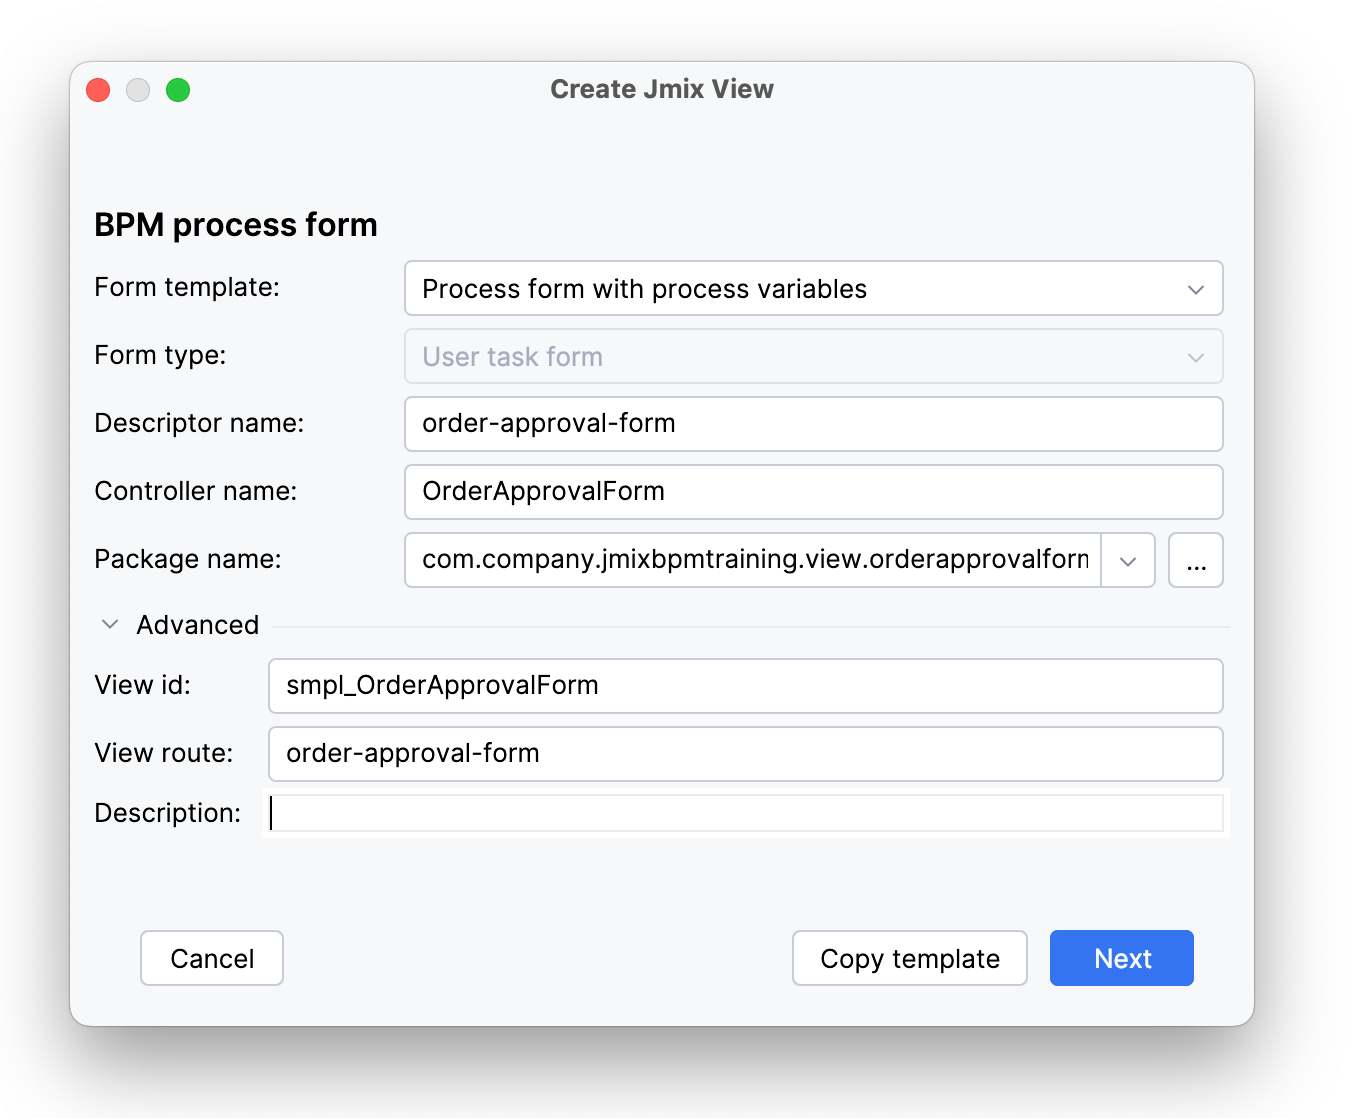Click the ellipsis browse package button

click(1196, 561)
